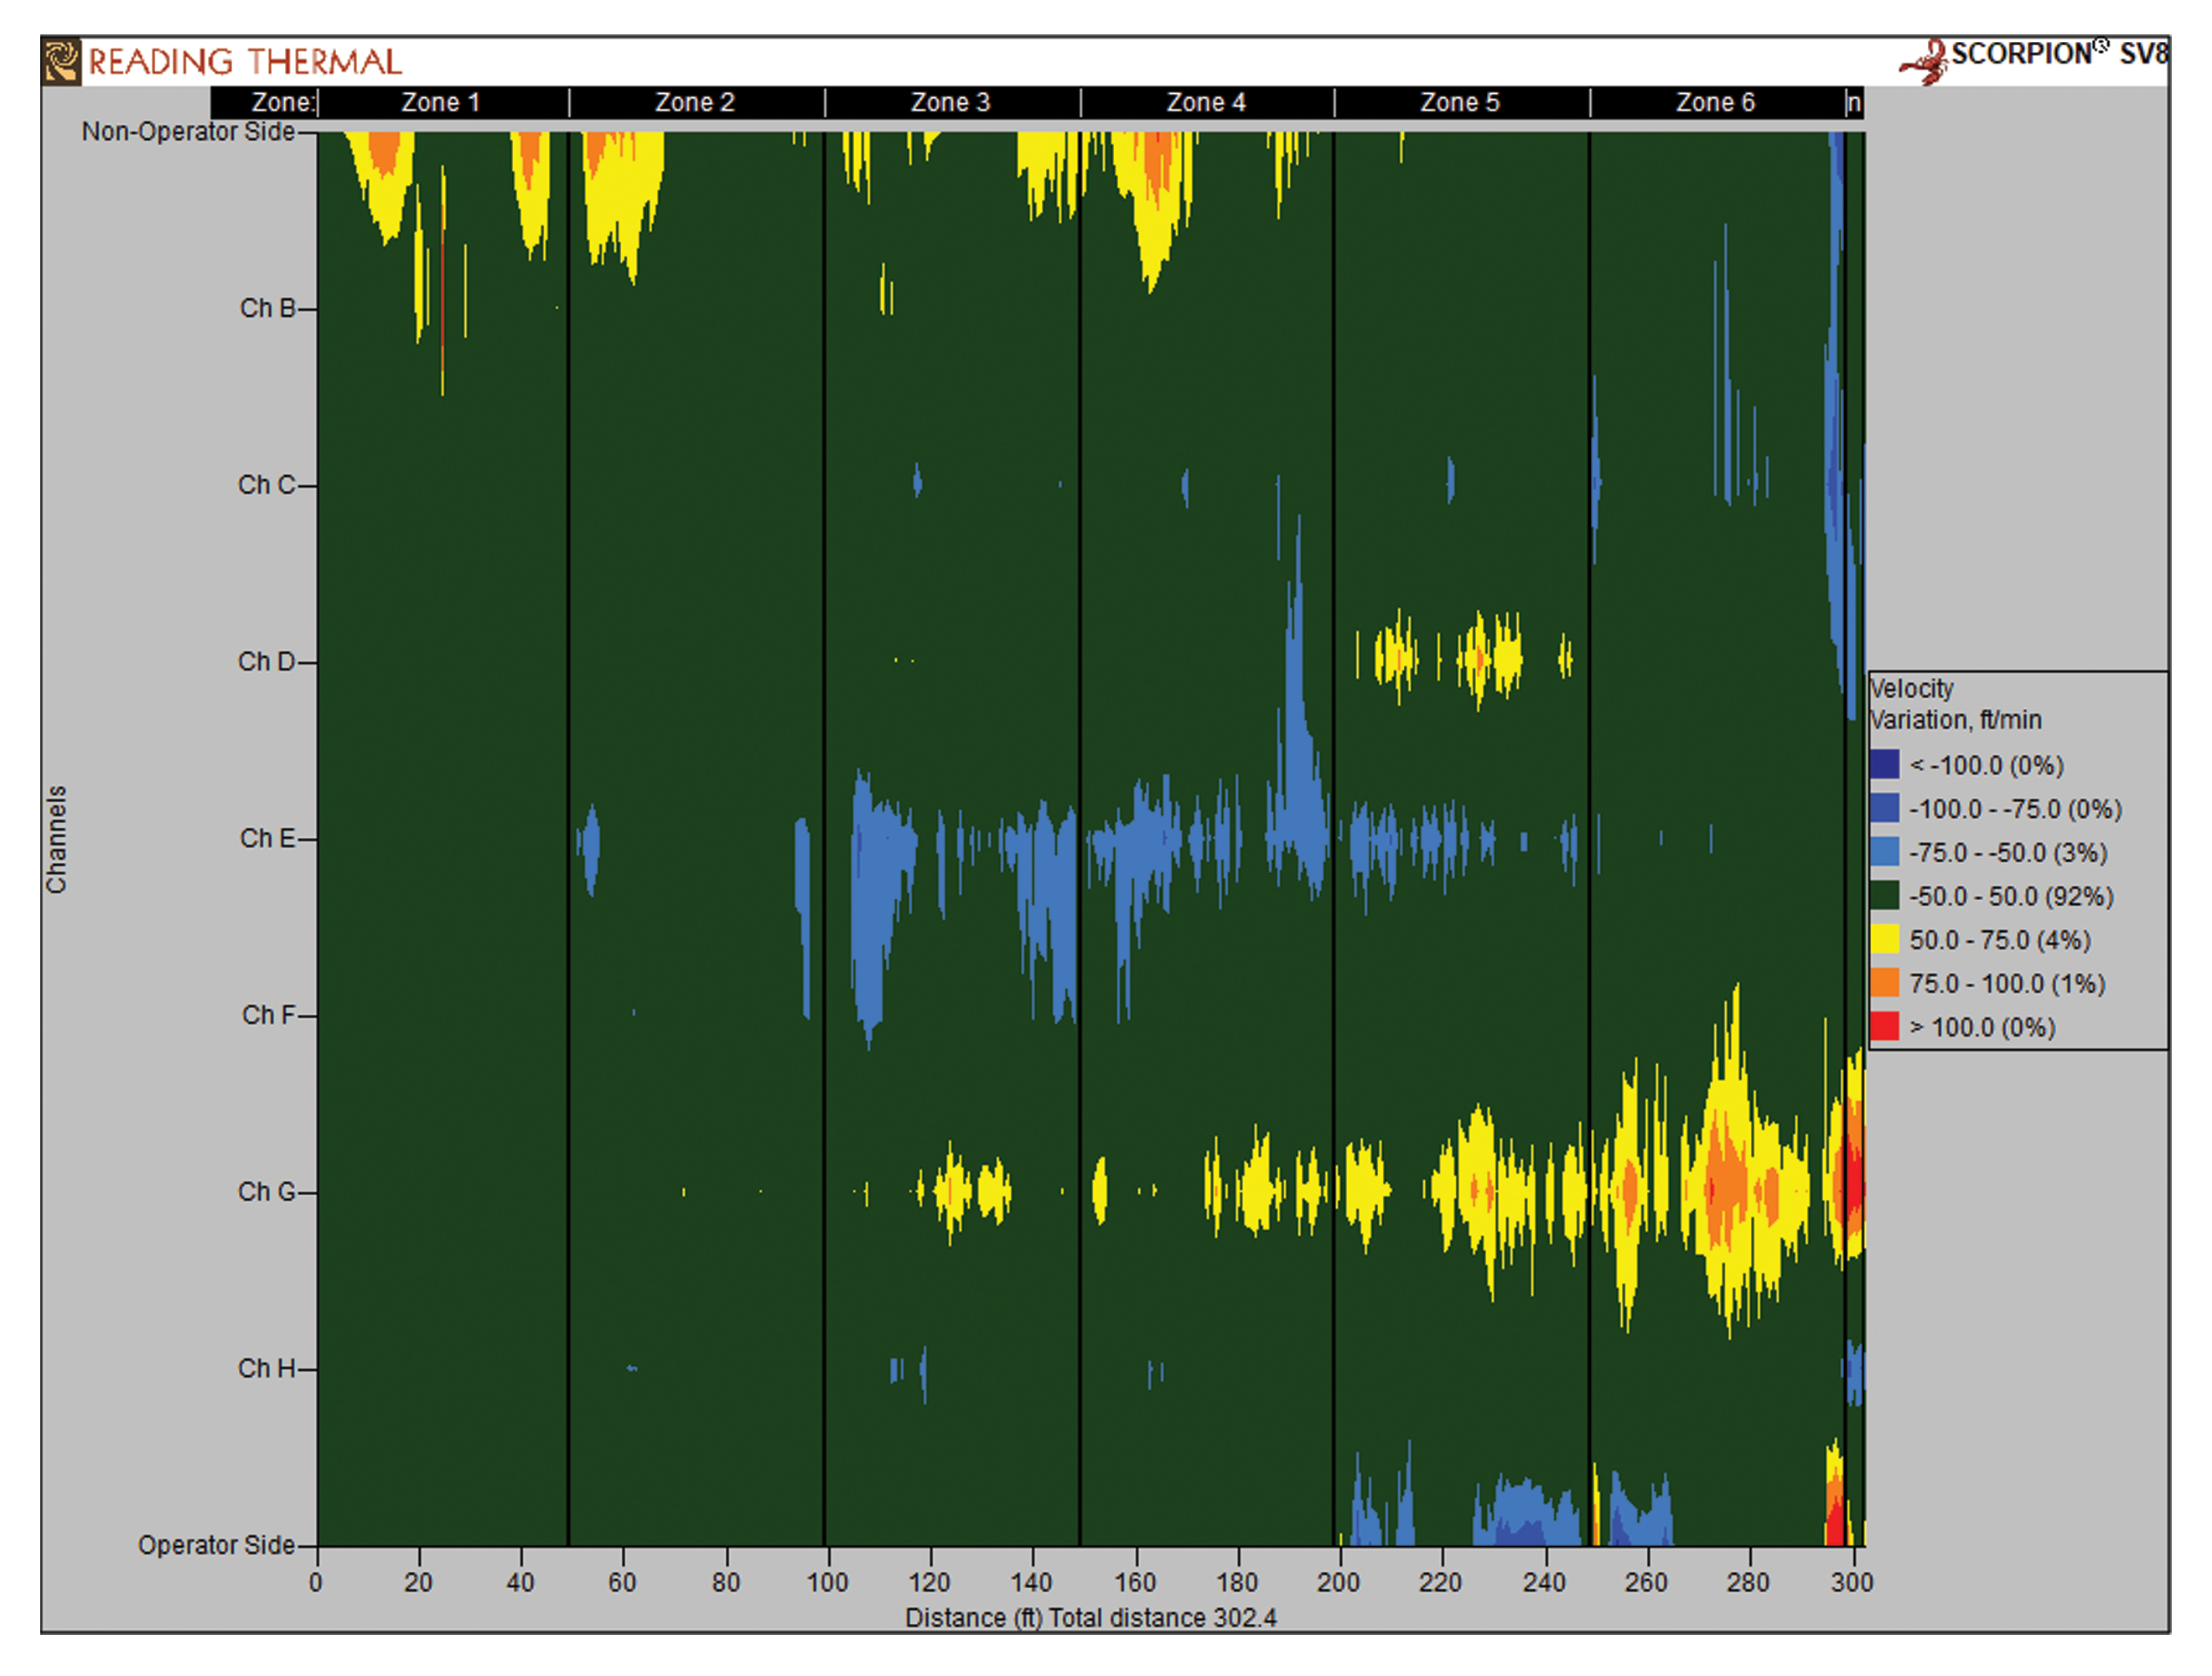This screenshot has height=1676, width=2212.
Task: Click the 'Ch C' channel label
Action: pyautogui.click(x=267, y=485)
